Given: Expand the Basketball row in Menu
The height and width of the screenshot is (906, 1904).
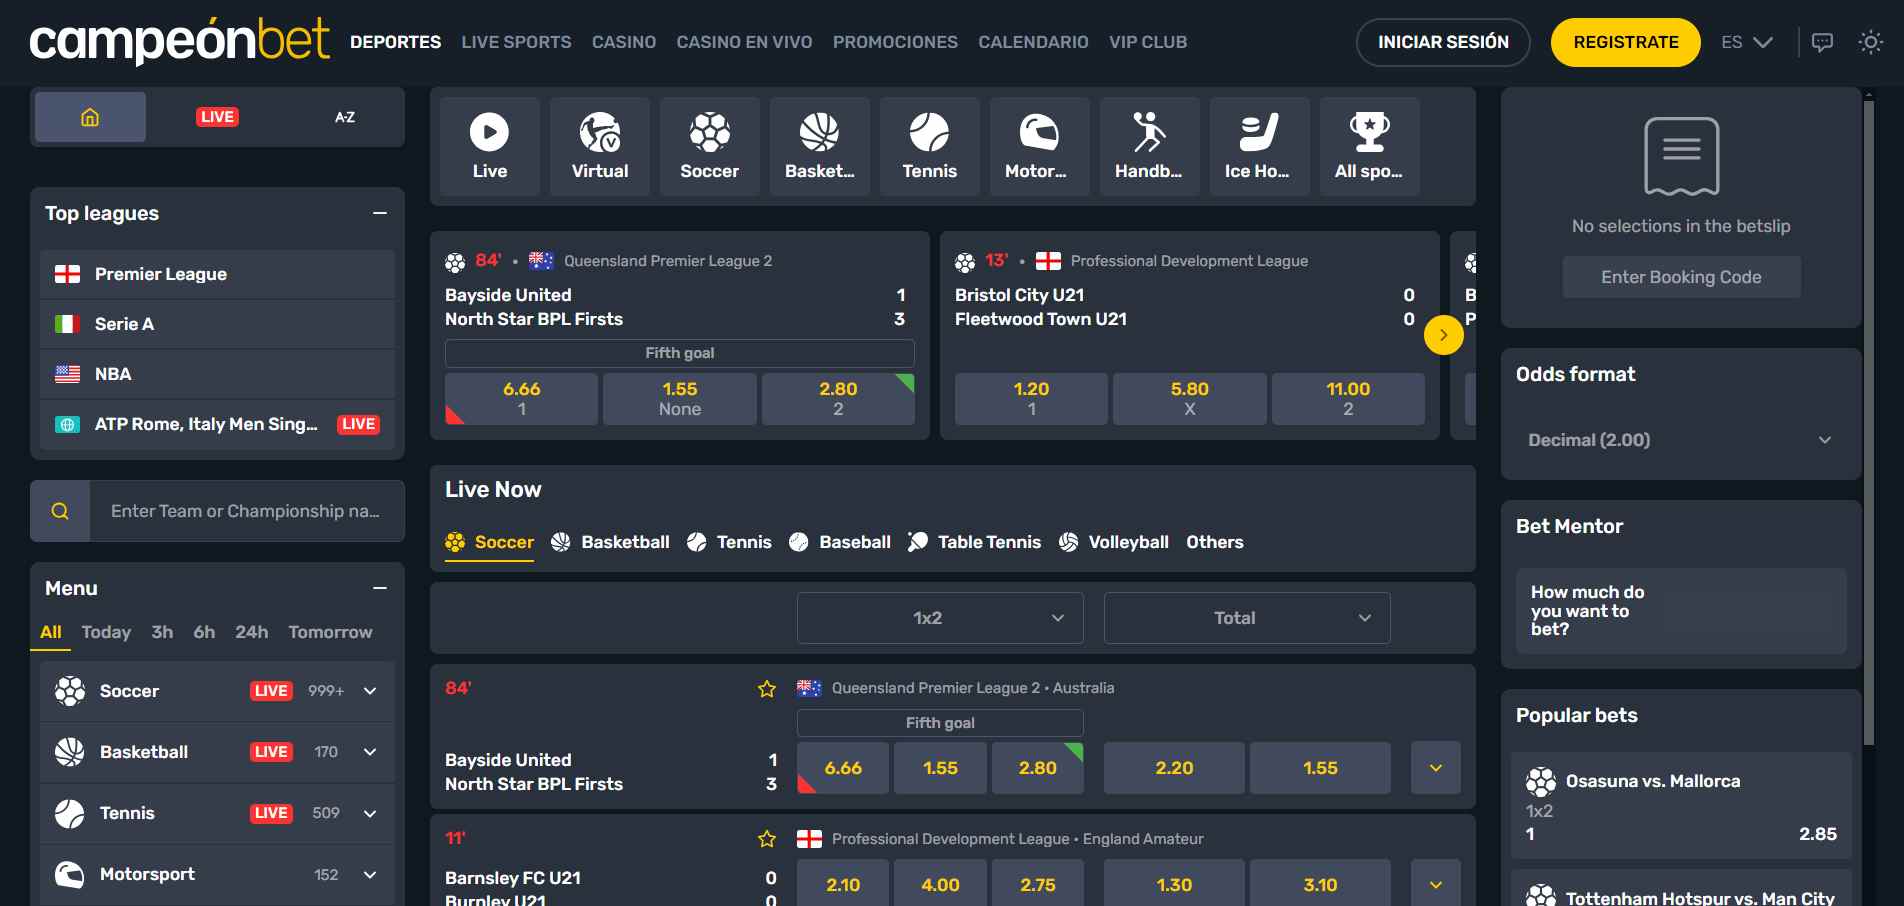Looking at the screenshot, I should point(370,752).
